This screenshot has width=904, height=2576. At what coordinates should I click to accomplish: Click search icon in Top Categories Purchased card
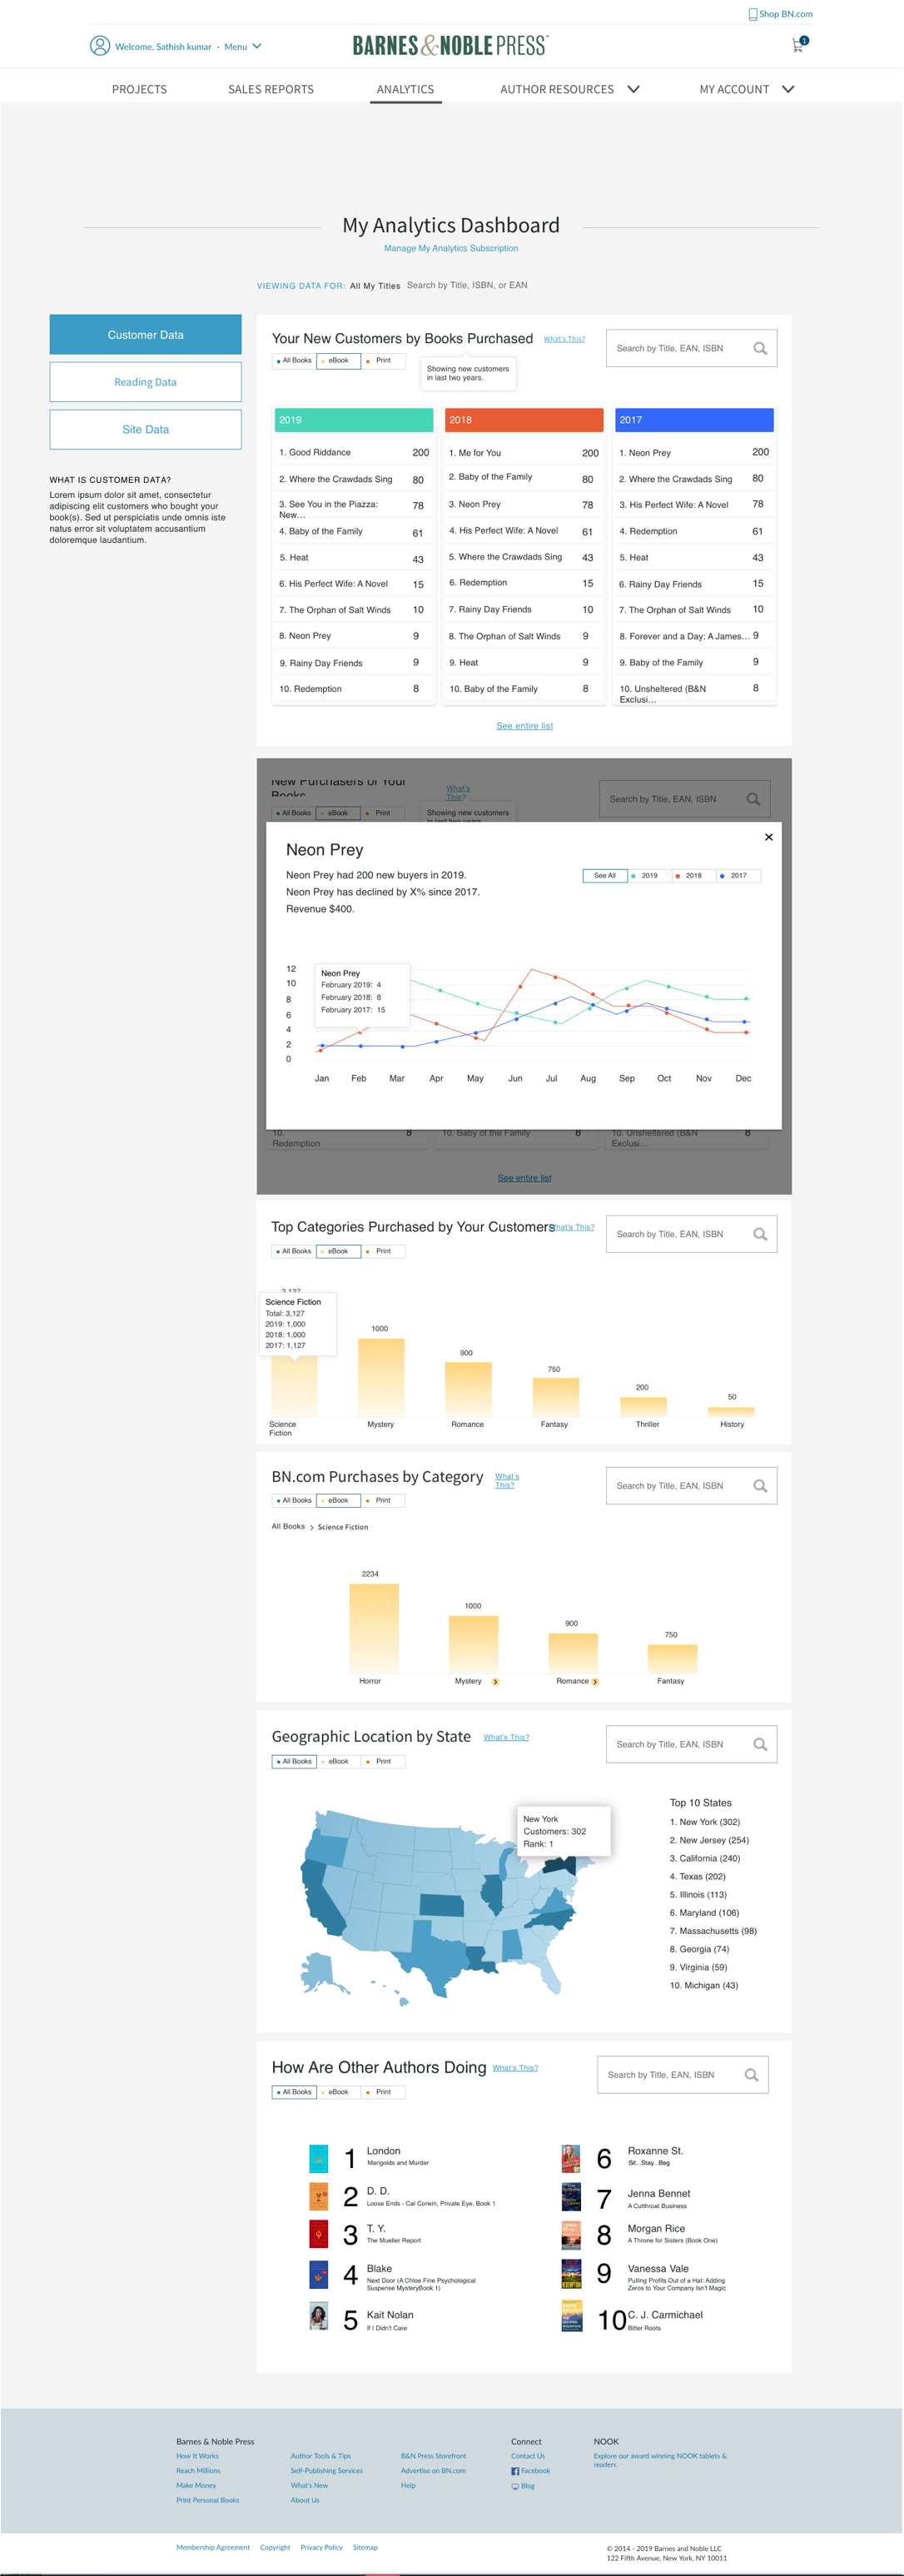tap(760, 1235)
